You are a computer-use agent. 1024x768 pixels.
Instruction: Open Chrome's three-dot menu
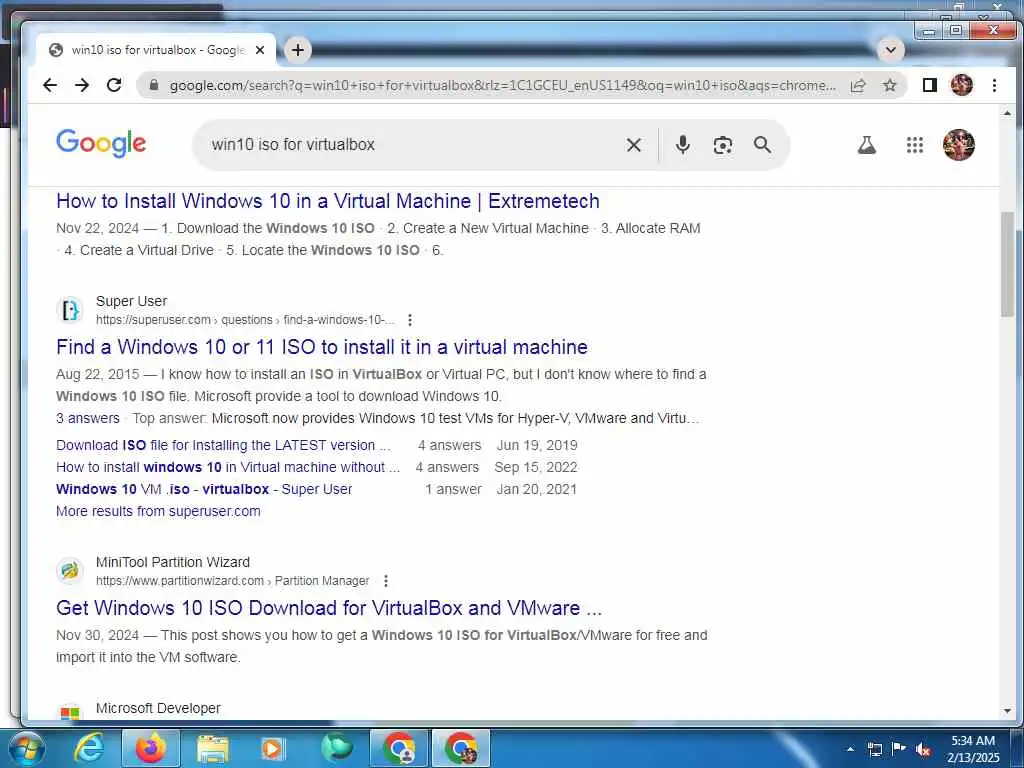tap(994, 85)
